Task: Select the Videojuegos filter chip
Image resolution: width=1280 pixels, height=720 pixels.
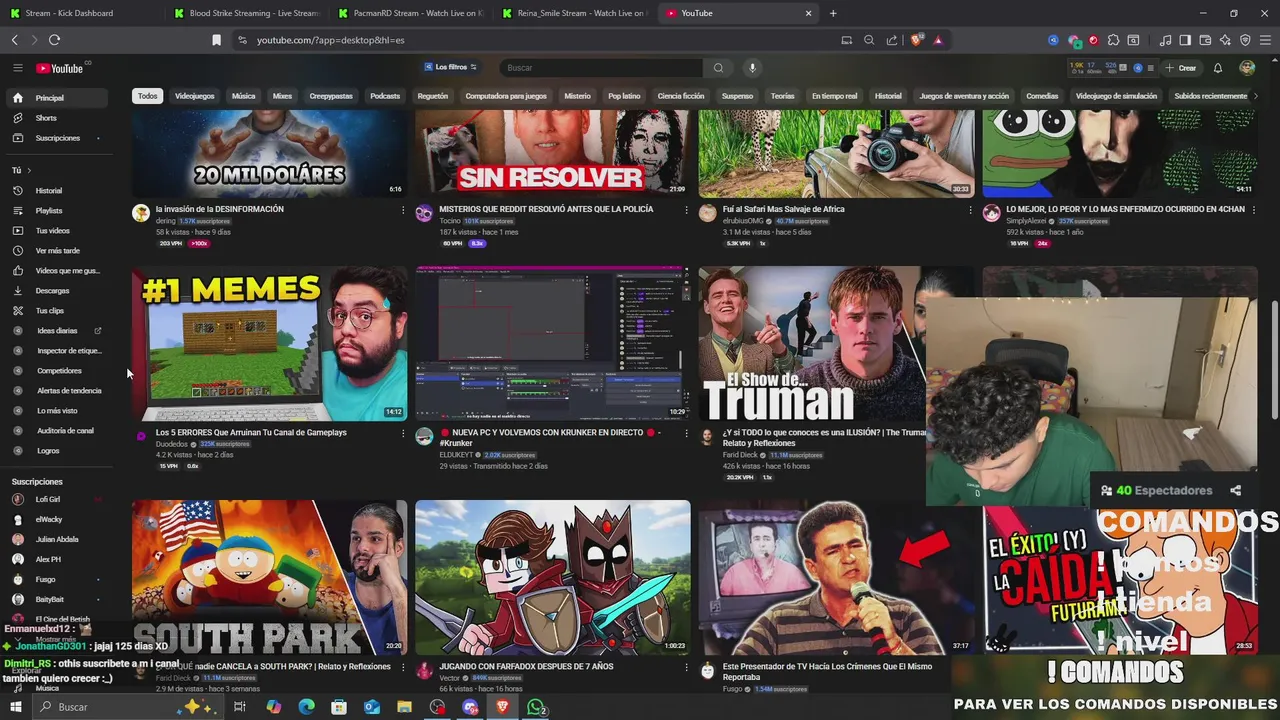Action: click(x=194, y=96)
